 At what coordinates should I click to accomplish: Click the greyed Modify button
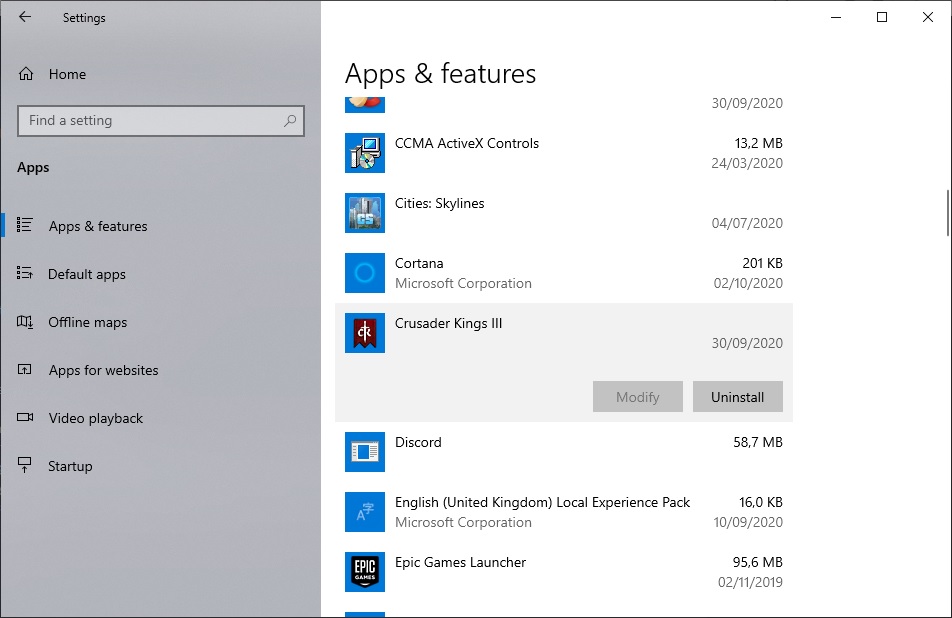point(637,397)
